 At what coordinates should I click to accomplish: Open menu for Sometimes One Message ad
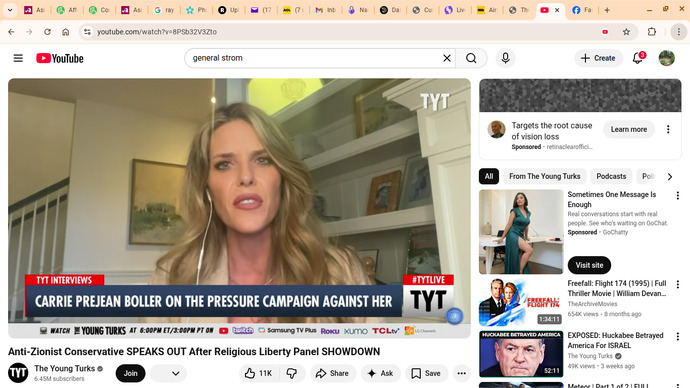[x=677, y=195]
